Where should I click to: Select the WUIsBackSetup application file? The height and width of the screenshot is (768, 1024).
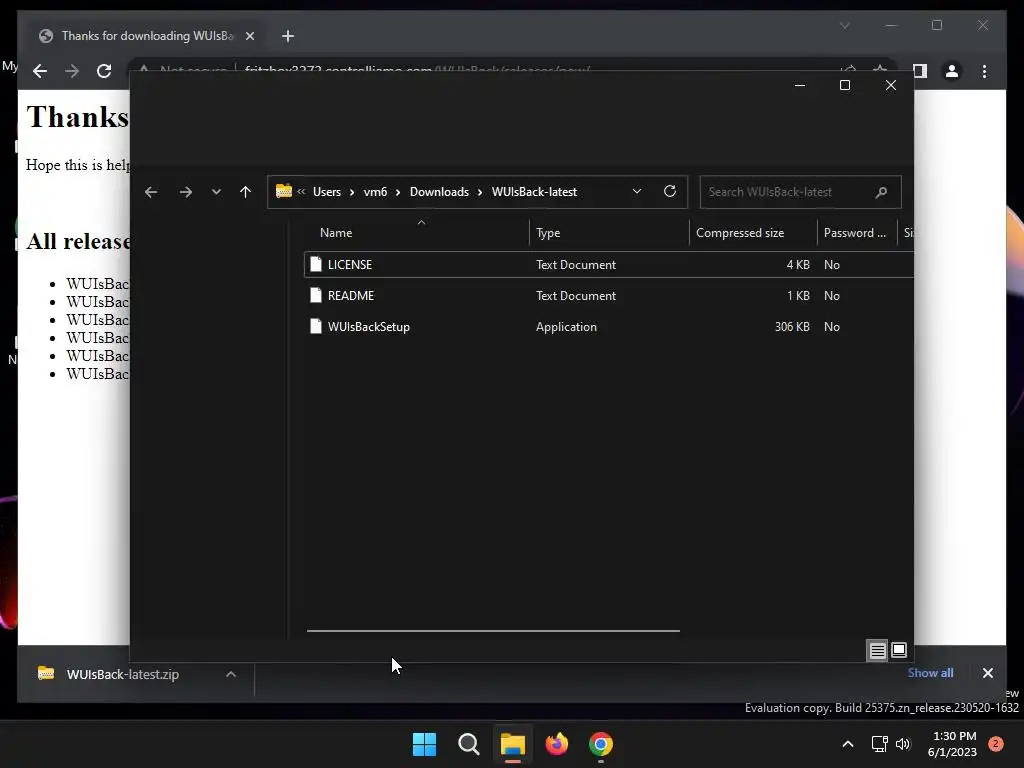(x=609, y=327)
